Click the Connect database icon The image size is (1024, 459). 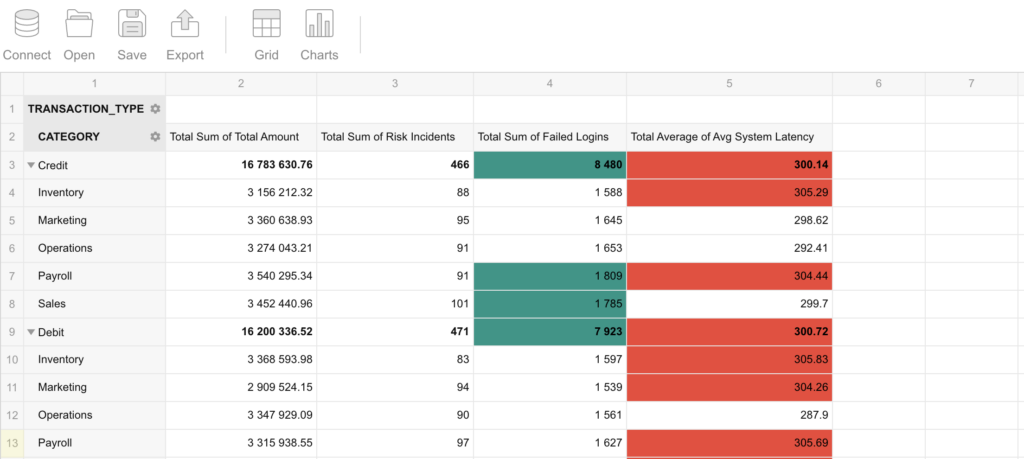[27, 24]
